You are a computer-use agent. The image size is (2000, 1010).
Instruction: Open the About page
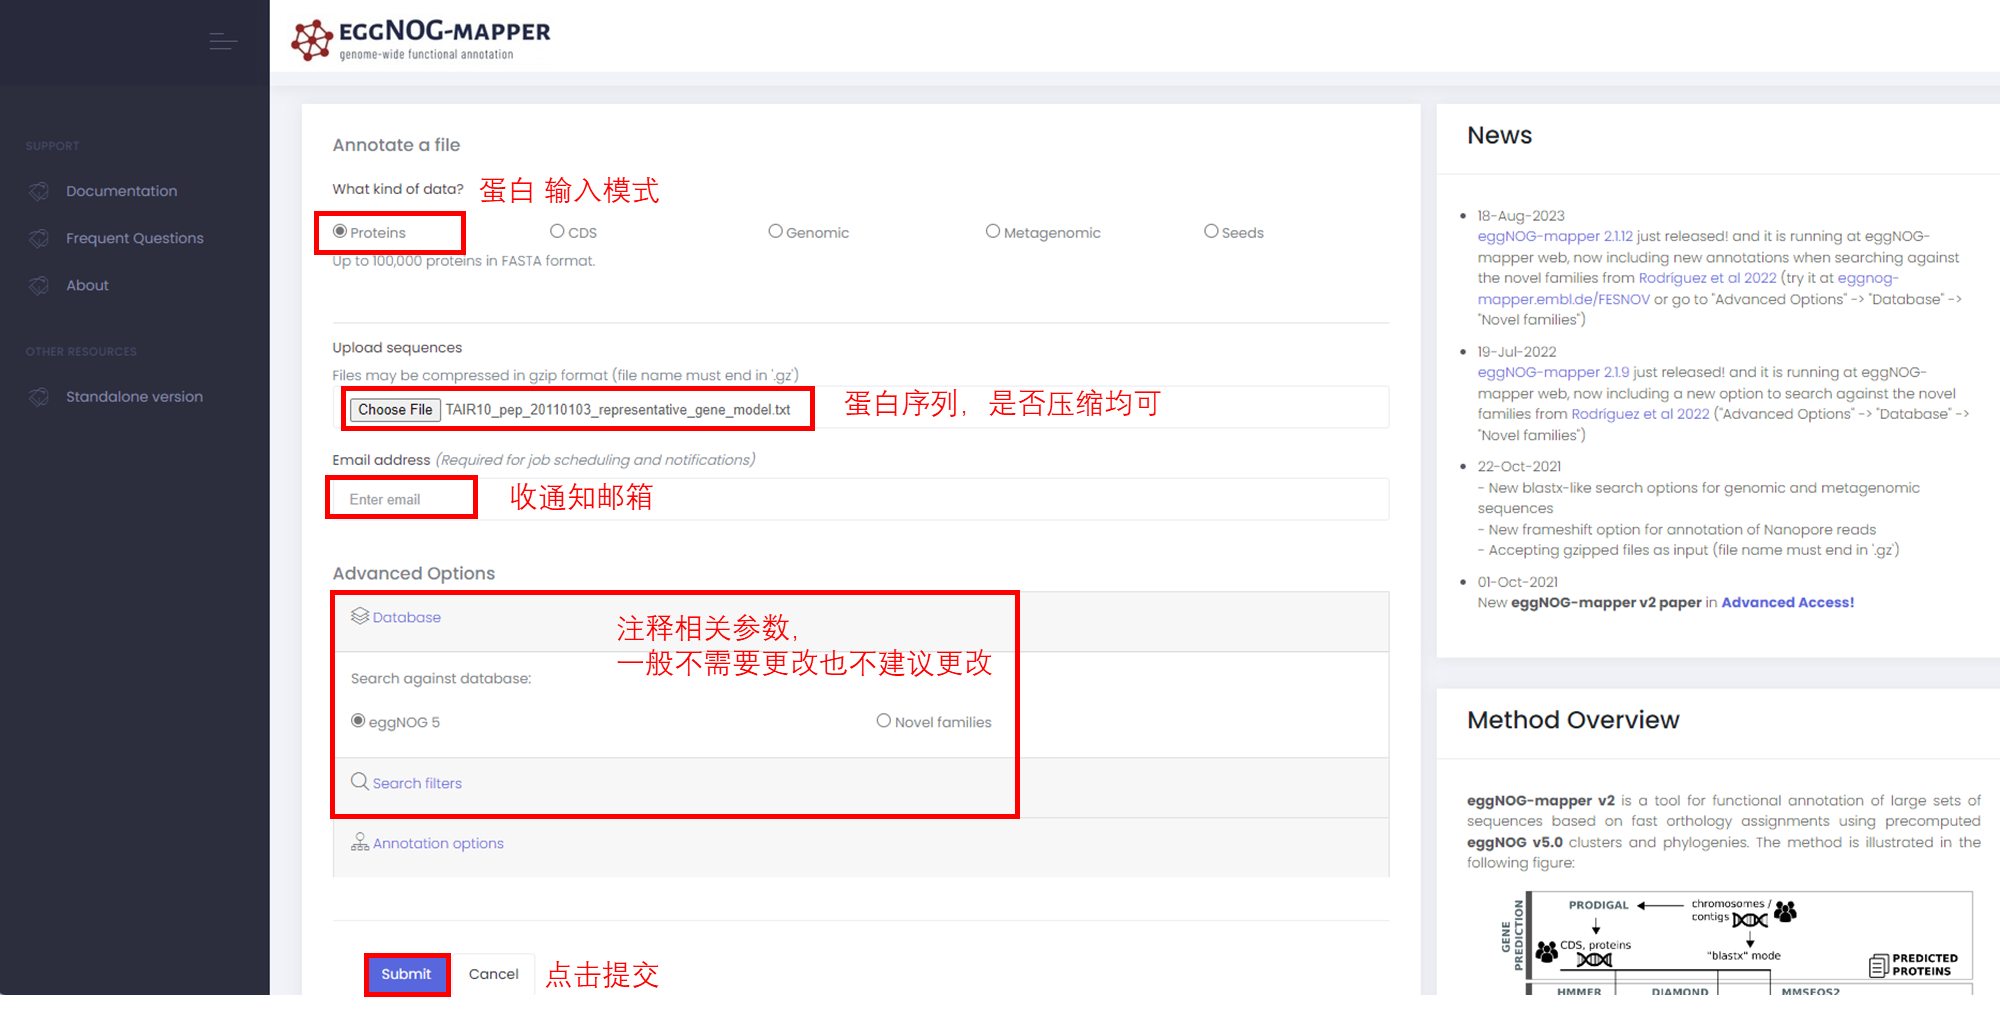point(87,285)
